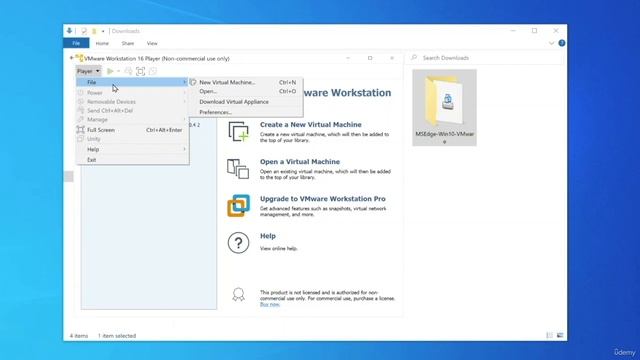
Task: Open the quick access toolbar customize arrow
Action: [x=103, y=31]
